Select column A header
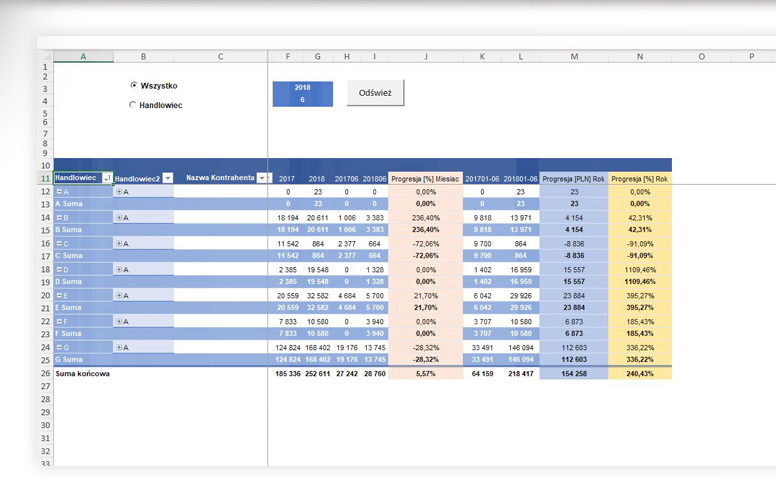This screenshot has width=776, height=502. (83, 57)
